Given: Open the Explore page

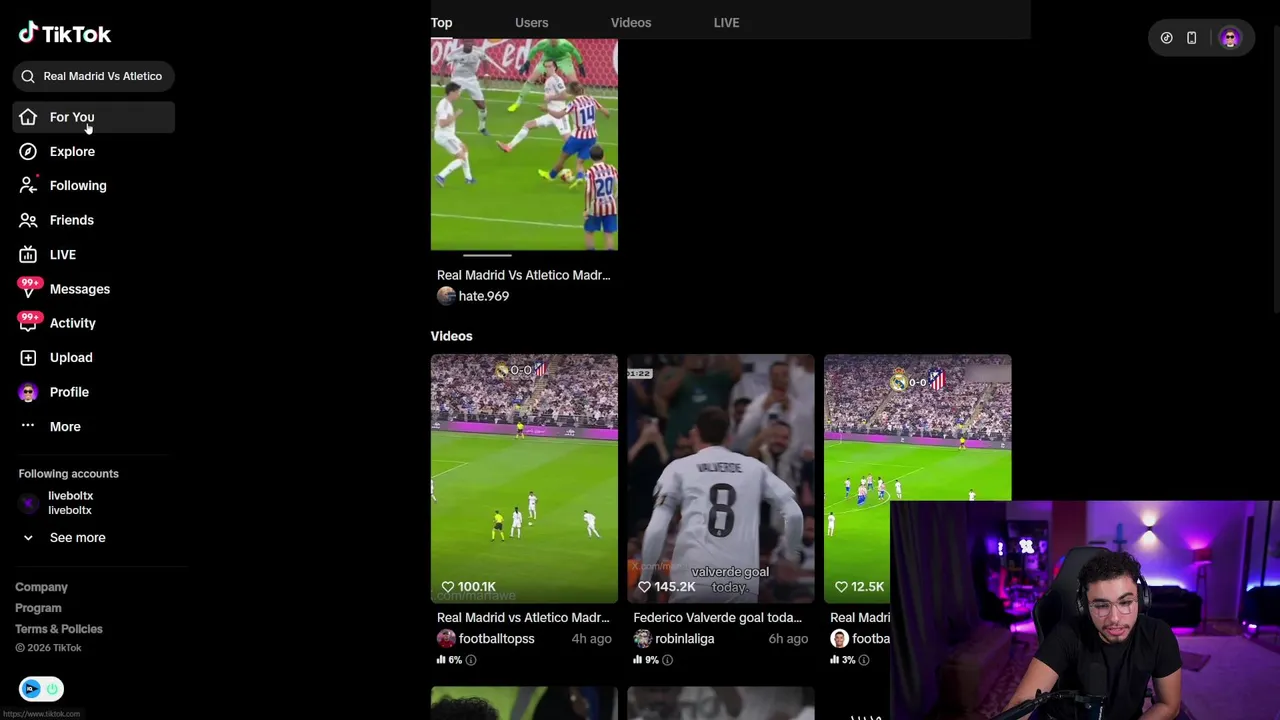Looking at the screenshot, I should point(72,151).
